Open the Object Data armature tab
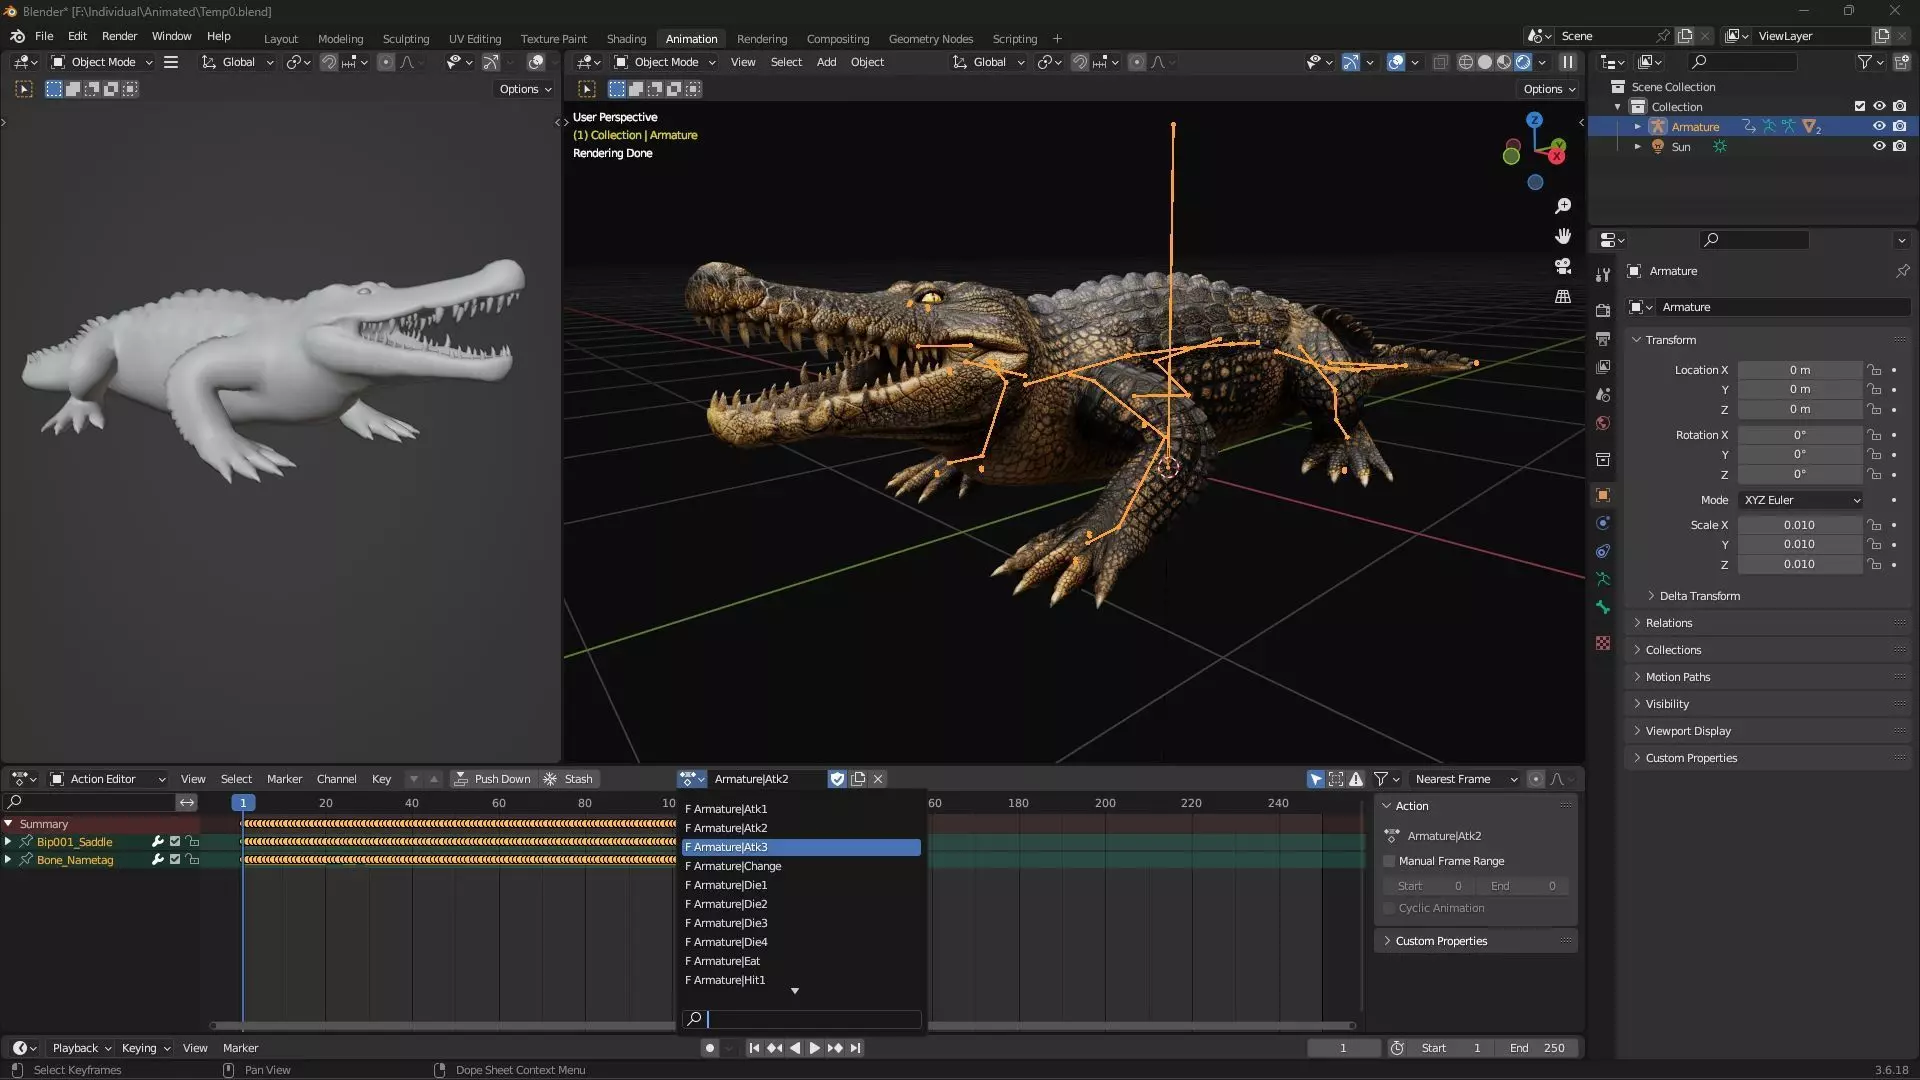The image size is (1920, 1080). point(1603,579)
